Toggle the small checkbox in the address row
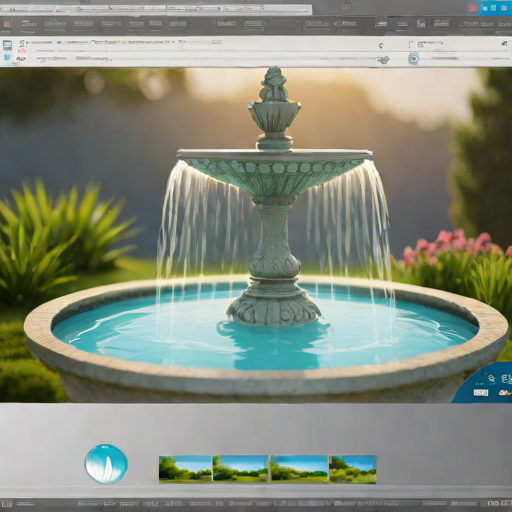The width and height of the screenshot is (512, 512). [411, 44]
